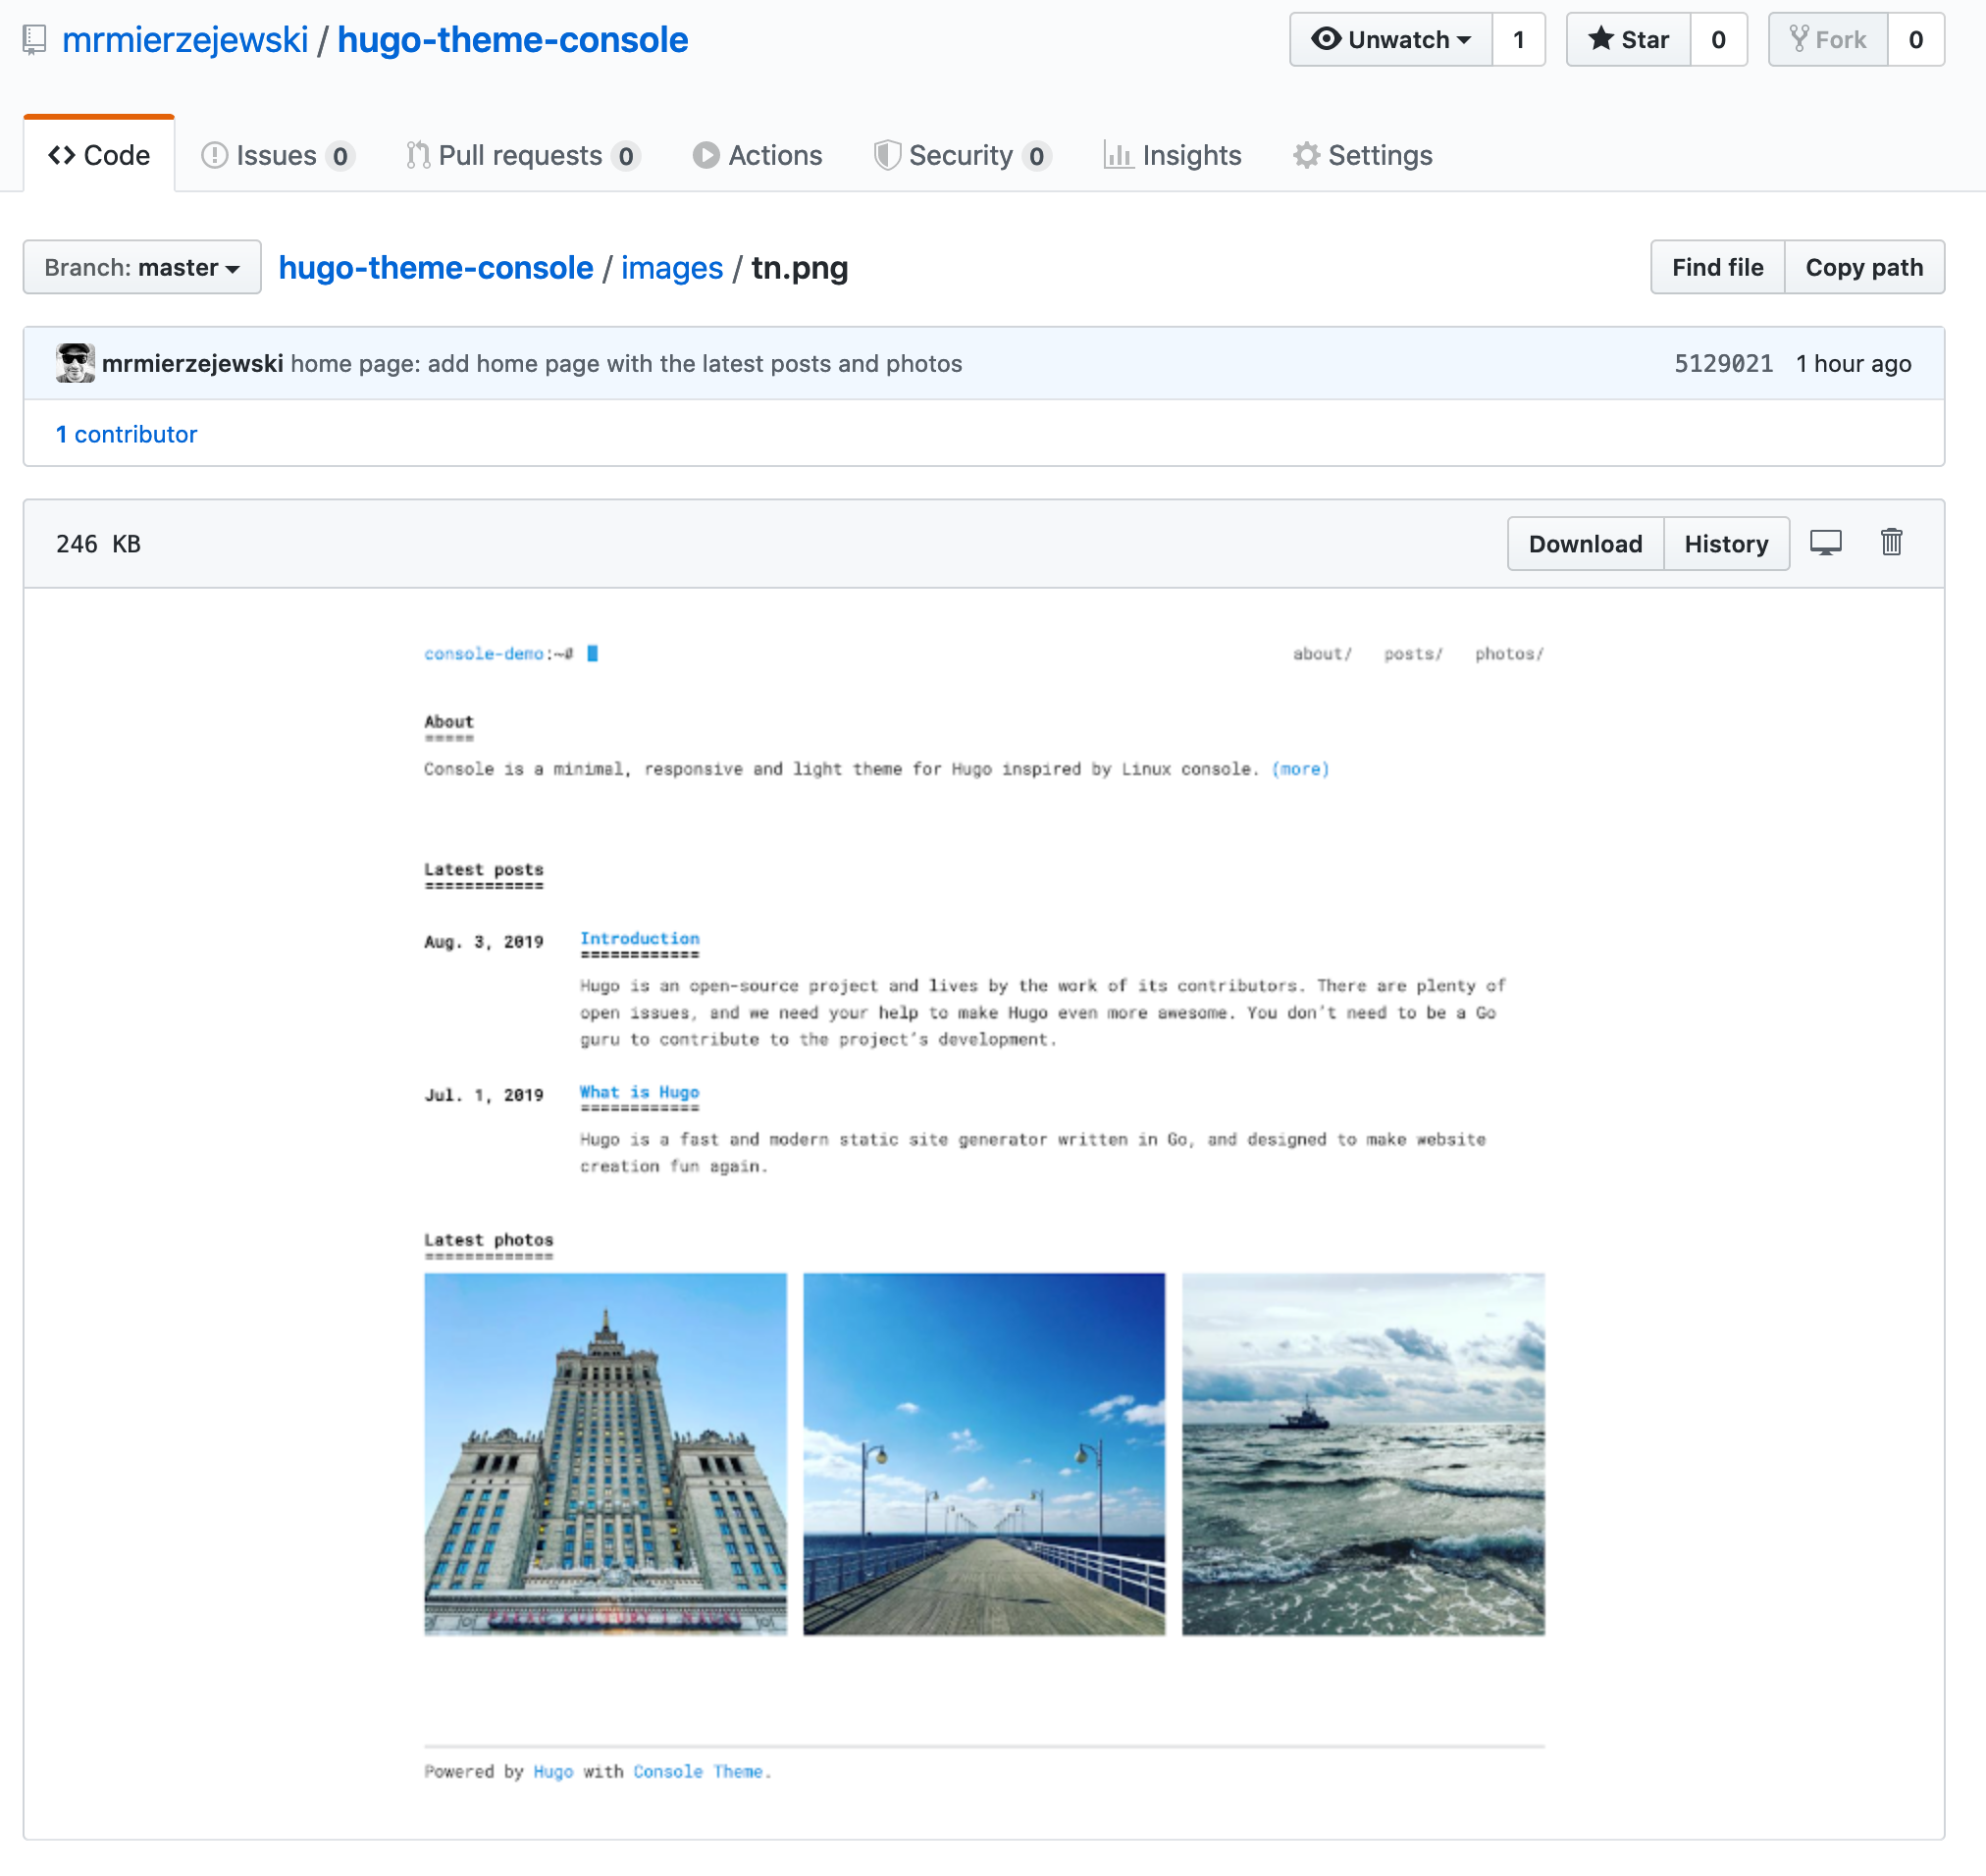Click the Settings gear icon

1306,155
